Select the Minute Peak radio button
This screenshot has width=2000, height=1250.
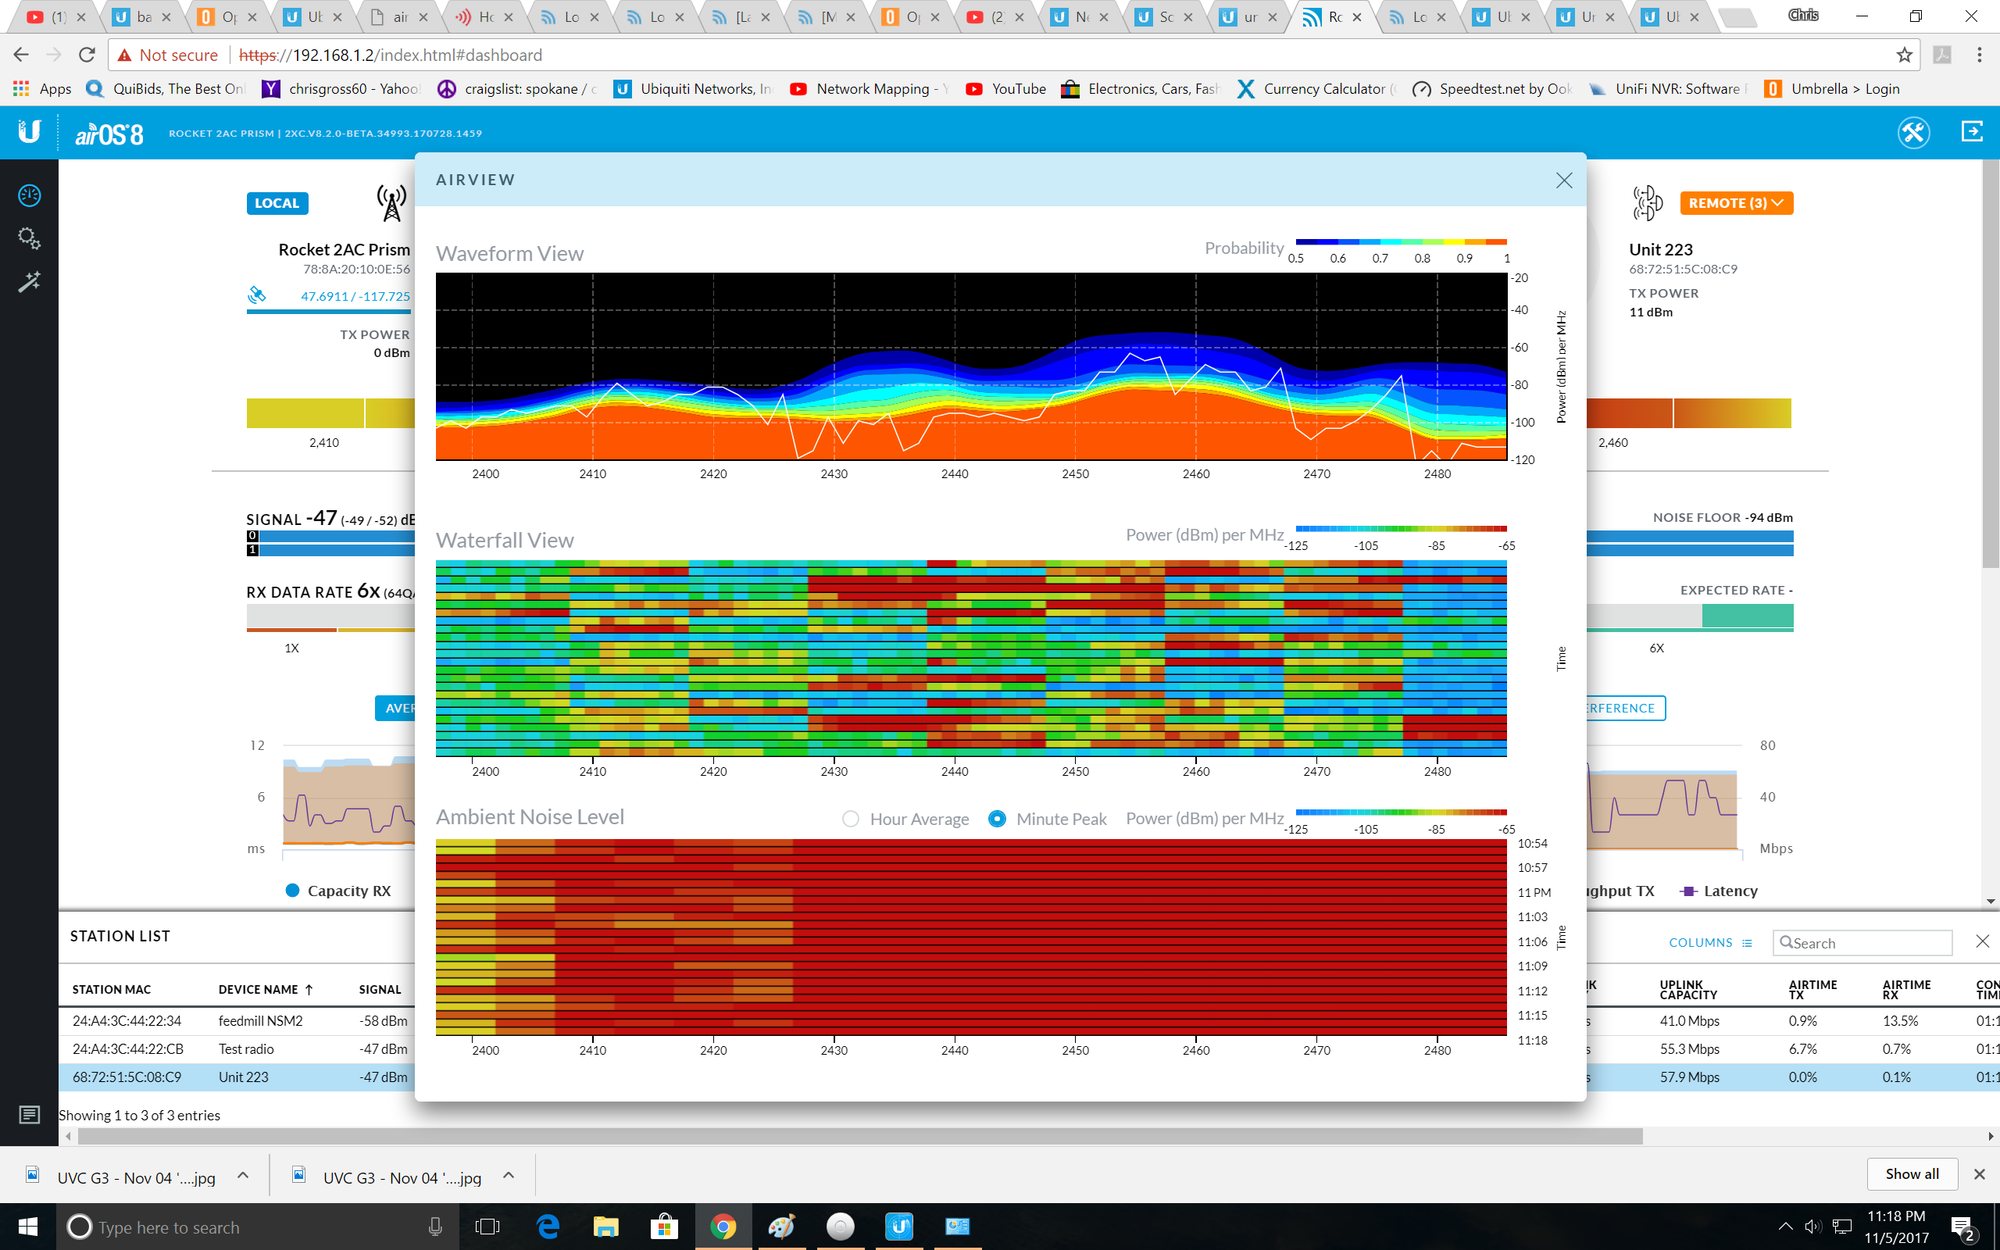(x=997, y=818)
